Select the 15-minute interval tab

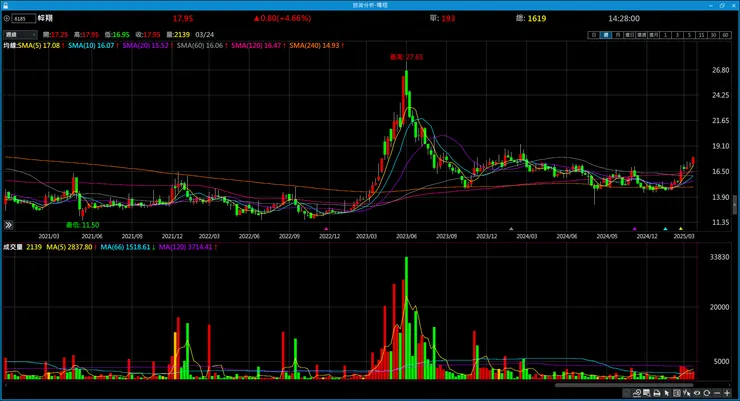(x=701, y=35)
